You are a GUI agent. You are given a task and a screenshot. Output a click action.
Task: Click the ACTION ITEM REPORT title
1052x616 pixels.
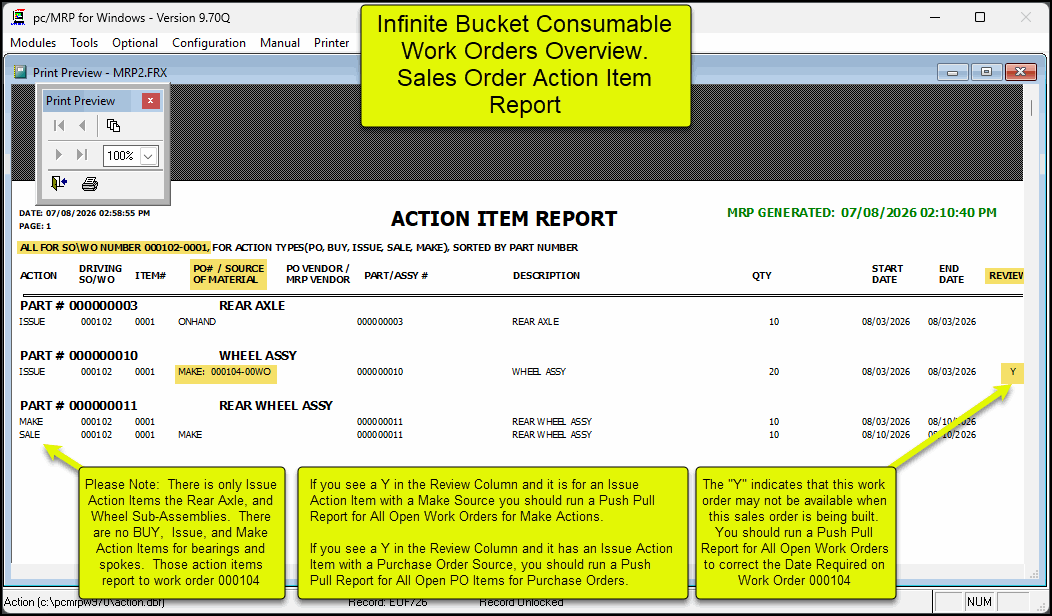tap(504, 219)
